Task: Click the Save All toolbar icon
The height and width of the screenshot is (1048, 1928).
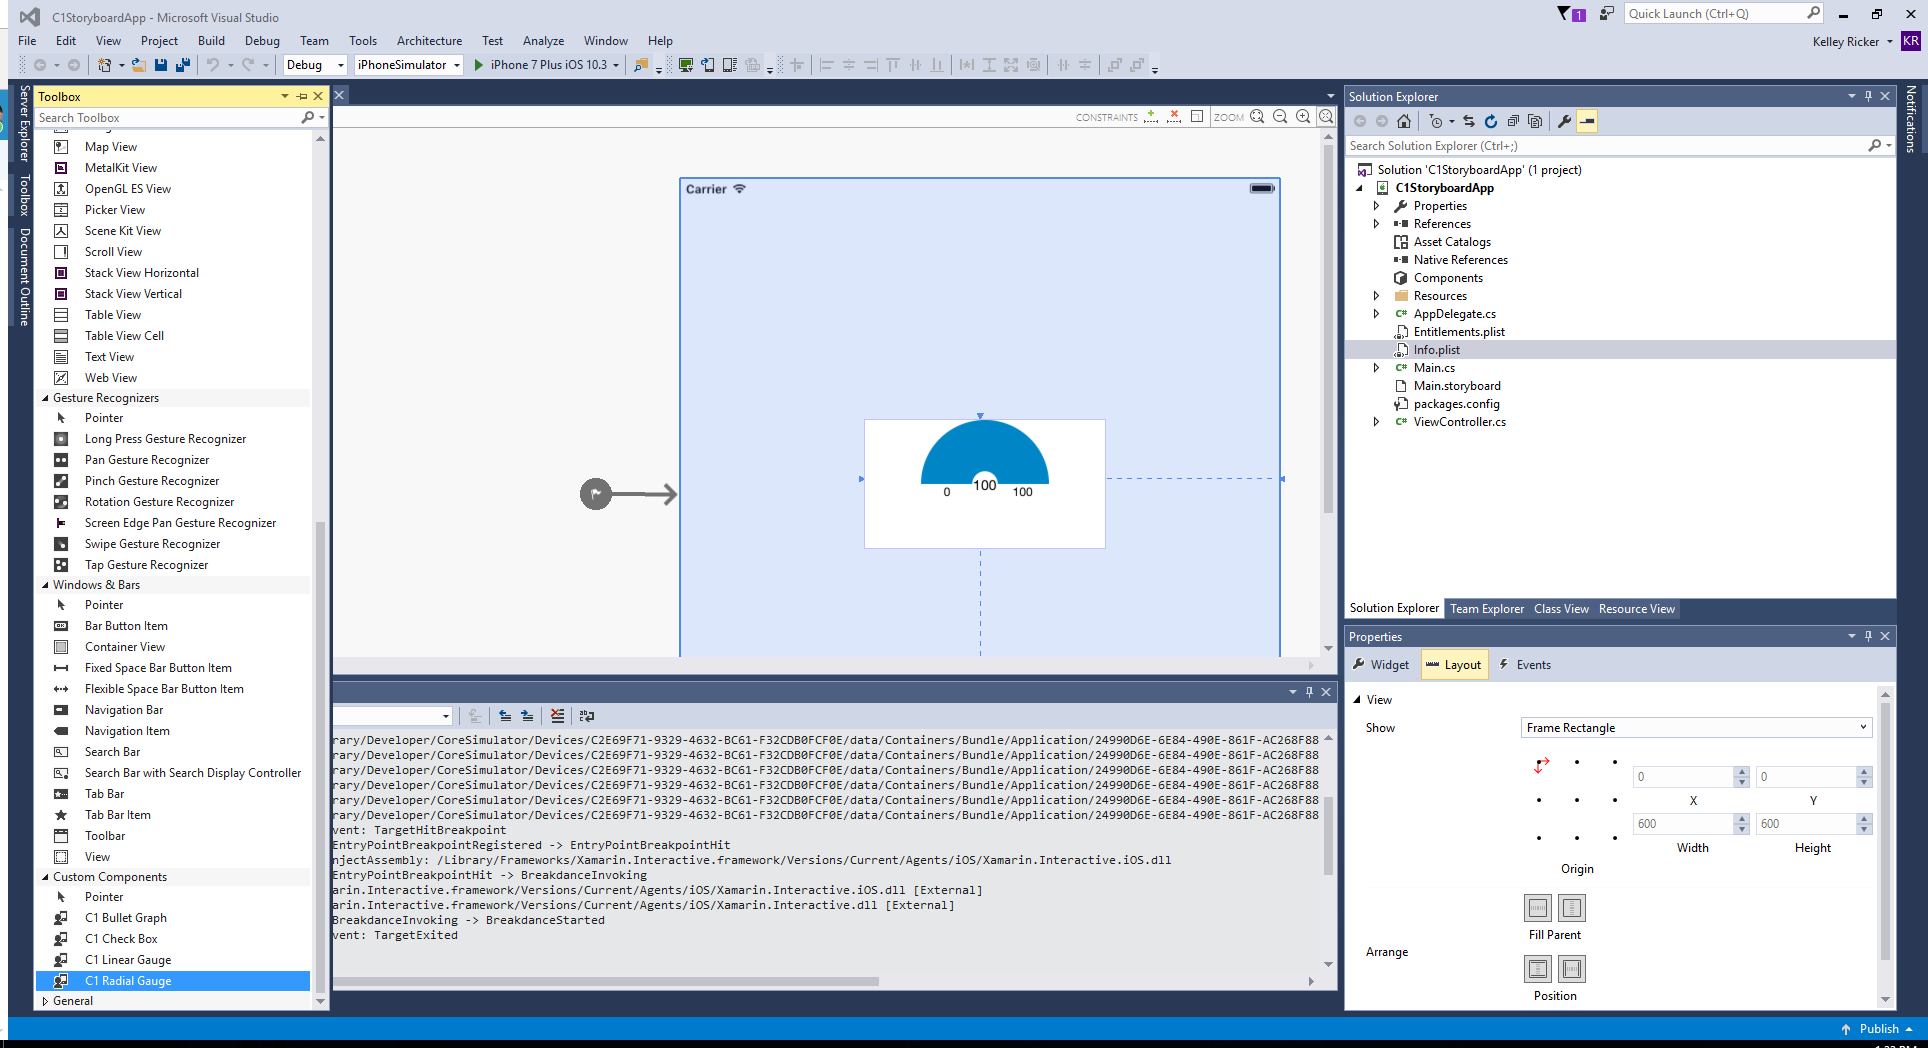Action: 183,65
